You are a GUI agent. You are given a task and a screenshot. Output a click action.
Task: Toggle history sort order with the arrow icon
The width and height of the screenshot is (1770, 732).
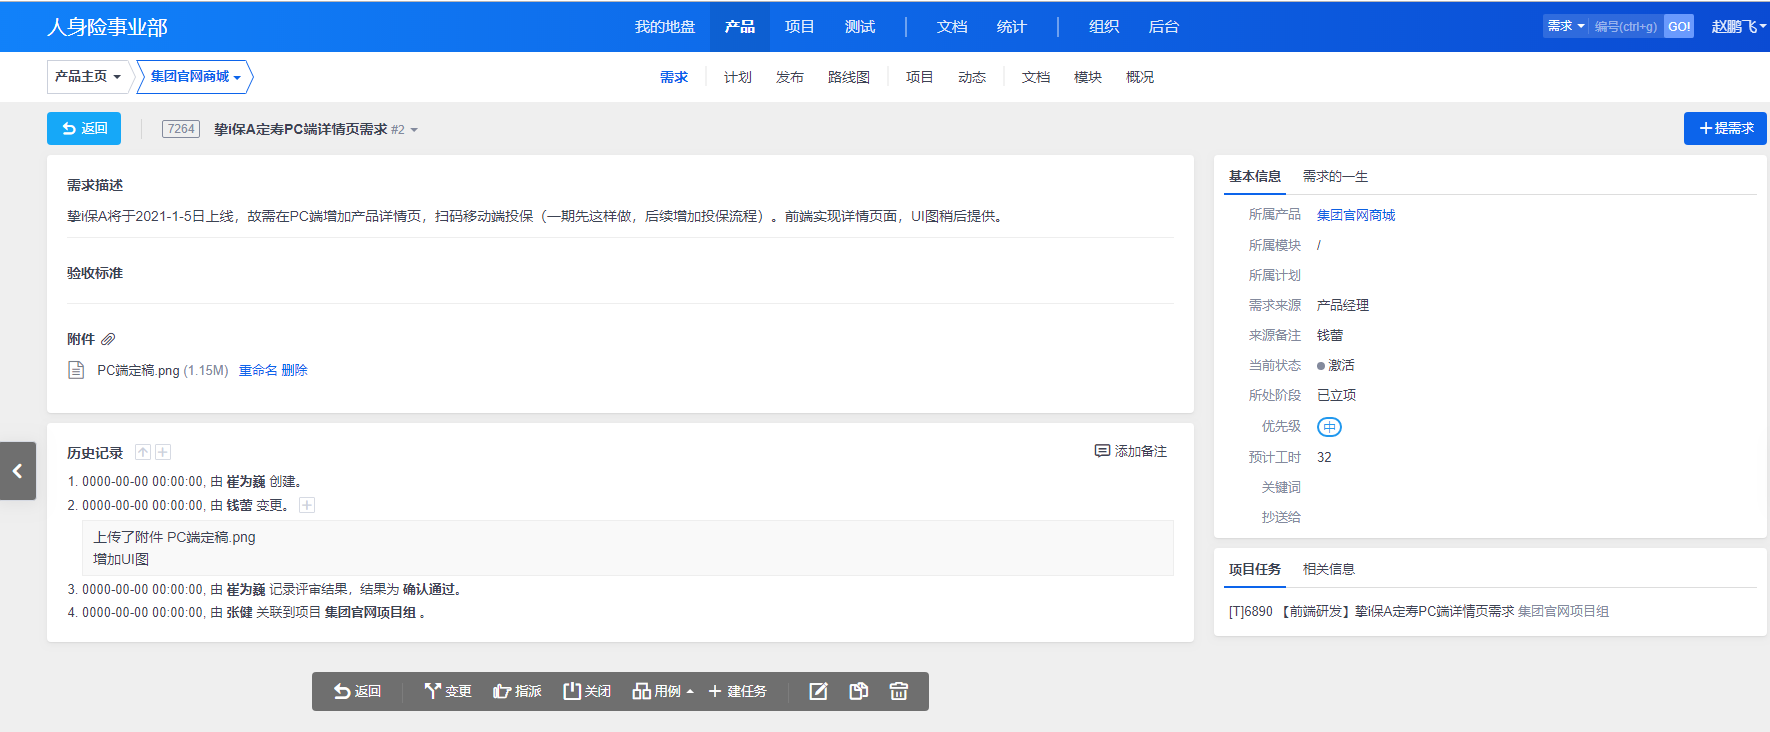click(143, 452)
